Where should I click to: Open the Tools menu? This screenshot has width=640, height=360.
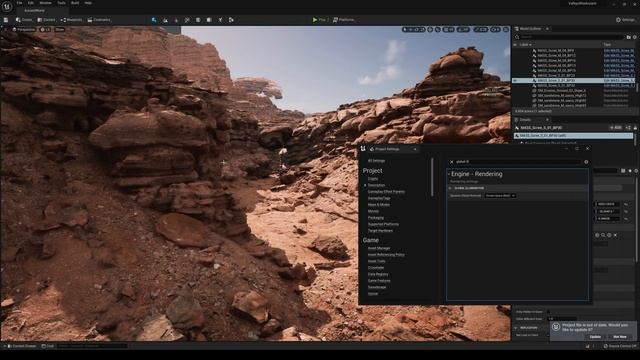(x=61, y=3)
